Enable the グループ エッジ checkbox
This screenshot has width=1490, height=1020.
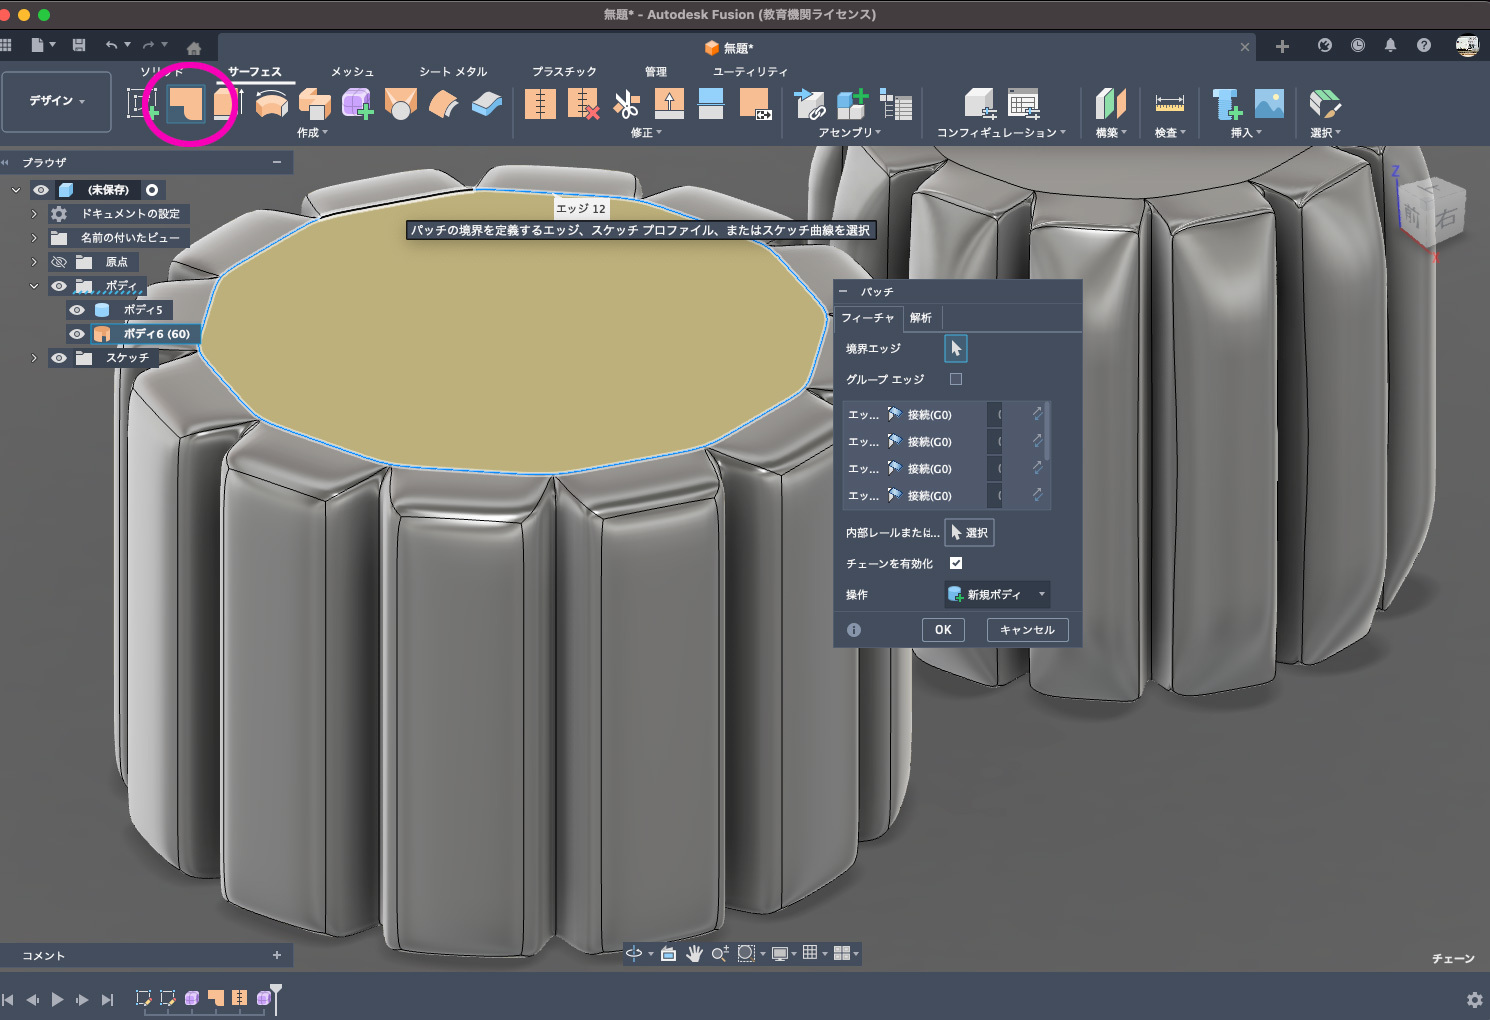click(956, 379)
